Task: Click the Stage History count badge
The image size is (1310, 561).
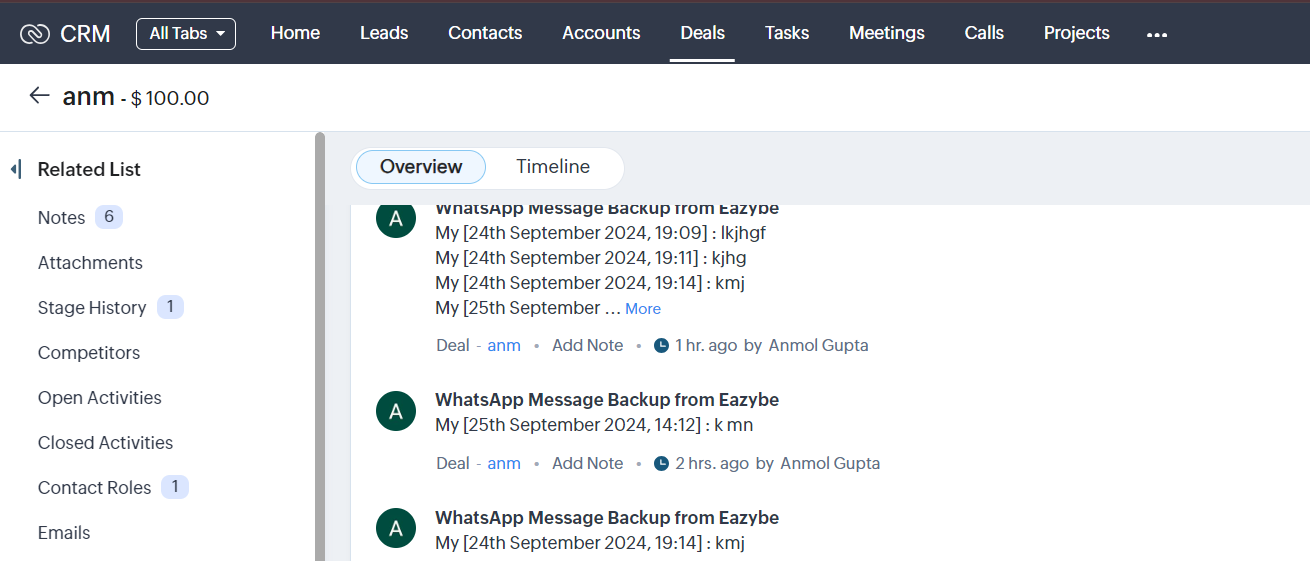Action: click(170, 307)
